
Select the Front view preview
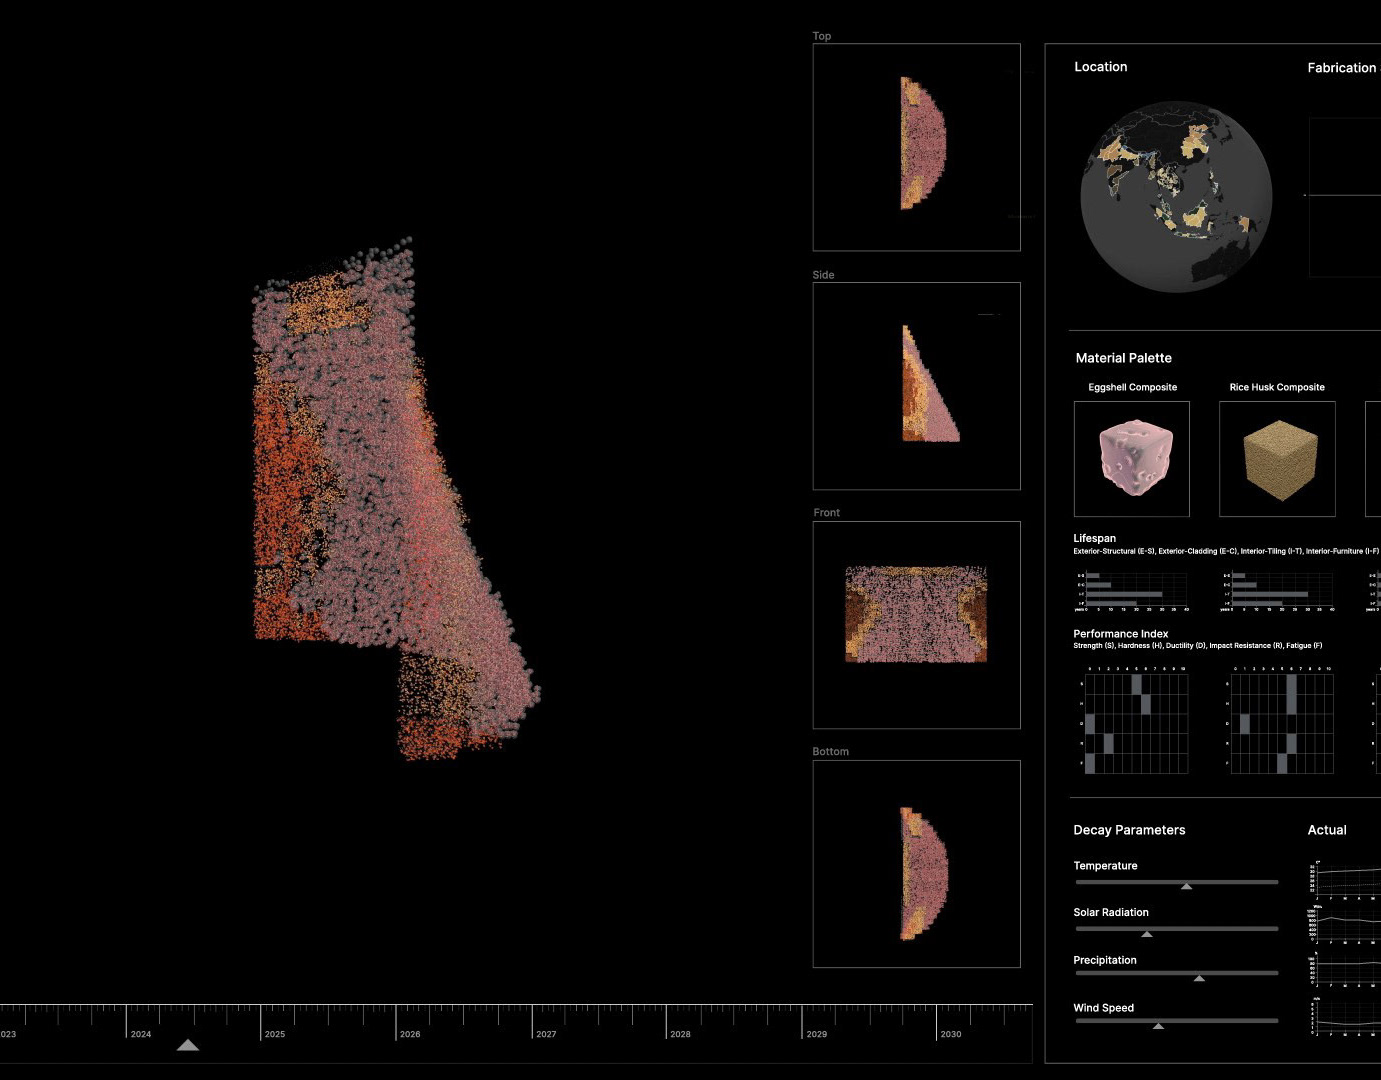pyautogui.click(x=916, y=625)
